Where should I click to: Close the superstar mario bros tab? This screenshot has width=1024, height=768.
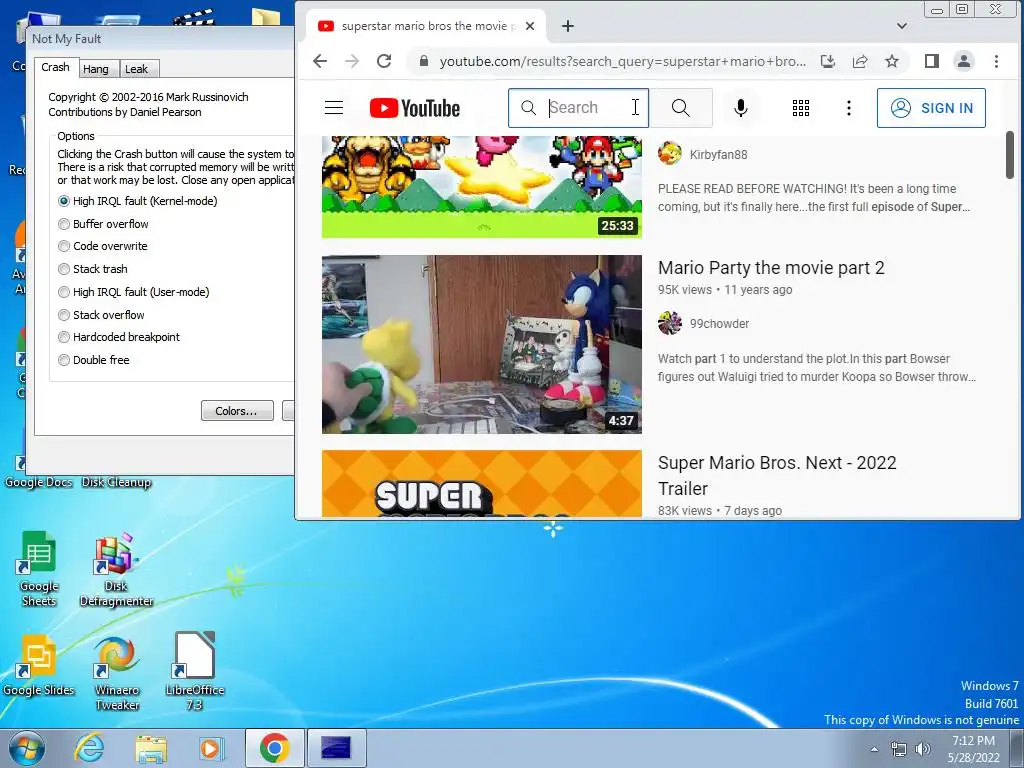(x=530, y=26)
